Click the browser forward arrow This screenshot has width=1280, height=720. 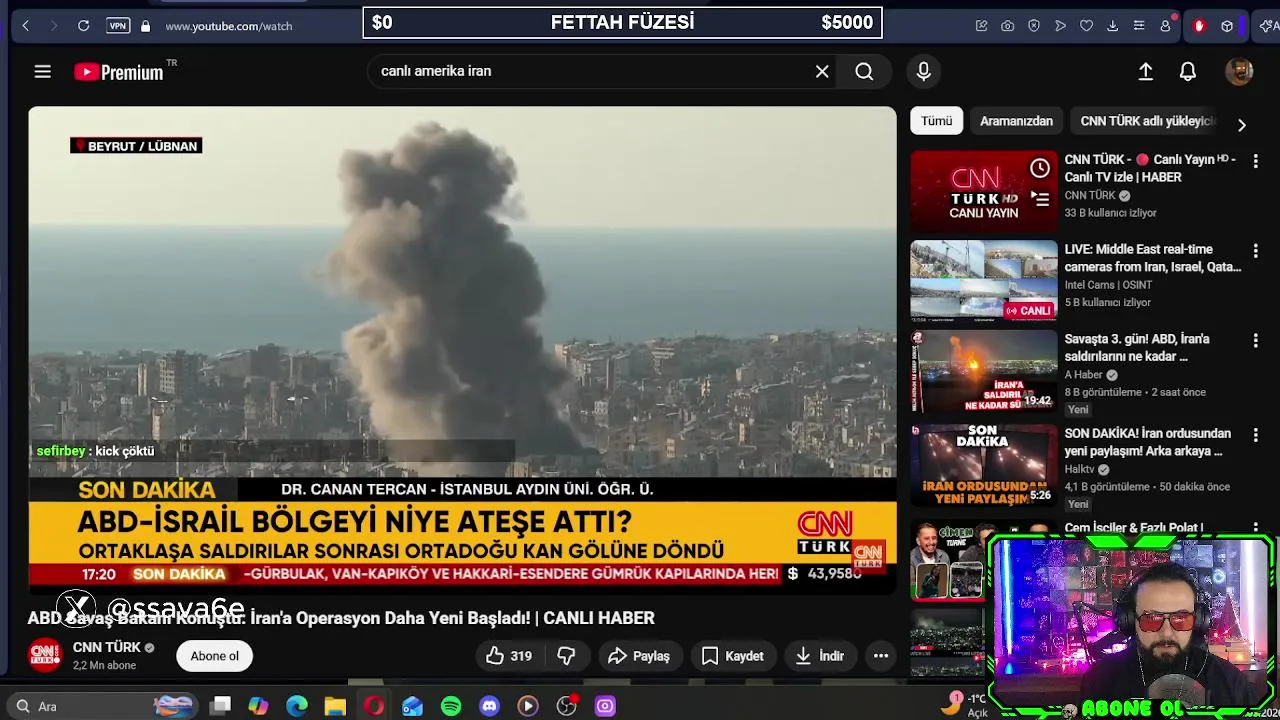coord(54,26)
